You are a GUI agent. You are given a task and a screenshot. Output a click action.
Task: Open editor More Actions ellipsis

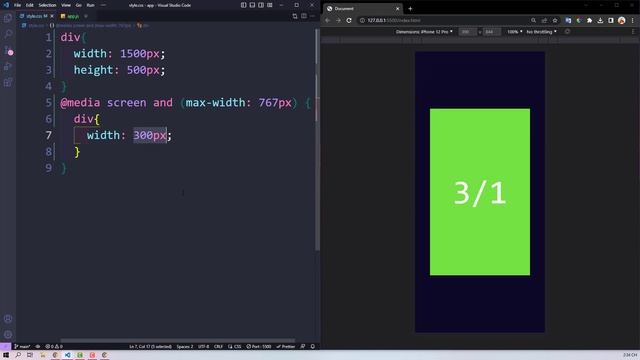(313, 16)
